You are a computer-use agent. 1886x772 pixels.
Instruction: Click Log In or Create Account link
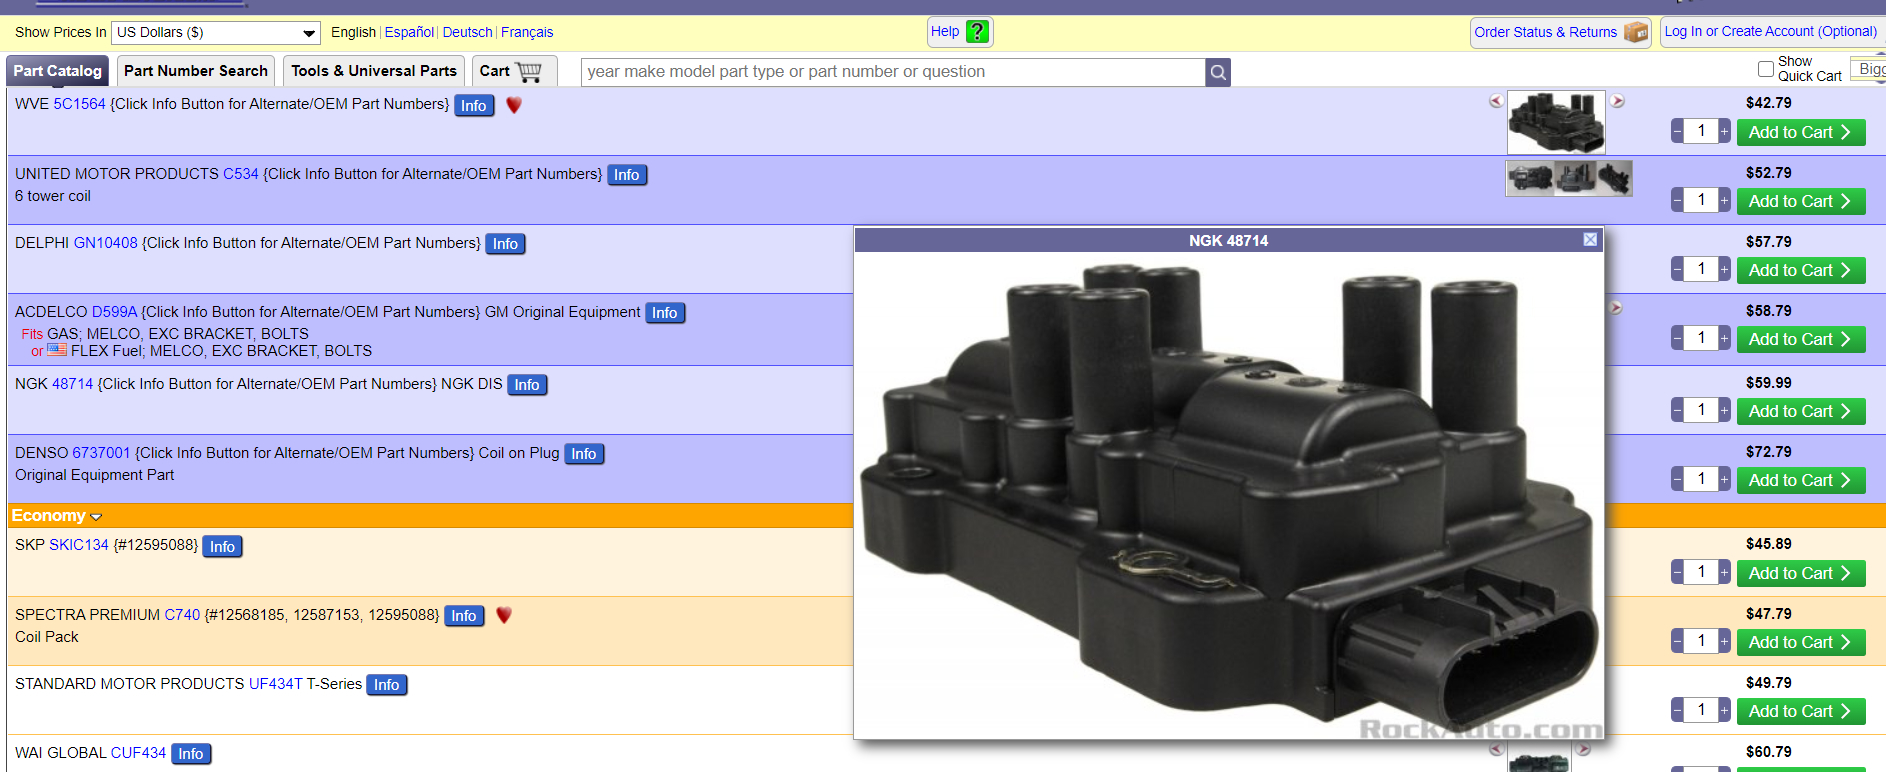[x=1771, y=32]
